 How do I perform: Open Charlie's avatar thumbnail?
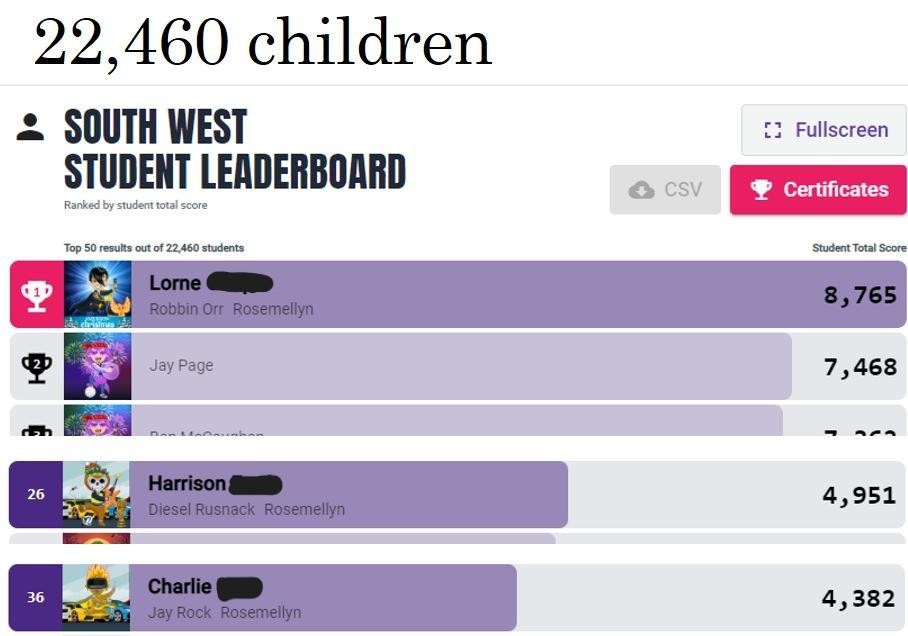(x=96, y=597)
